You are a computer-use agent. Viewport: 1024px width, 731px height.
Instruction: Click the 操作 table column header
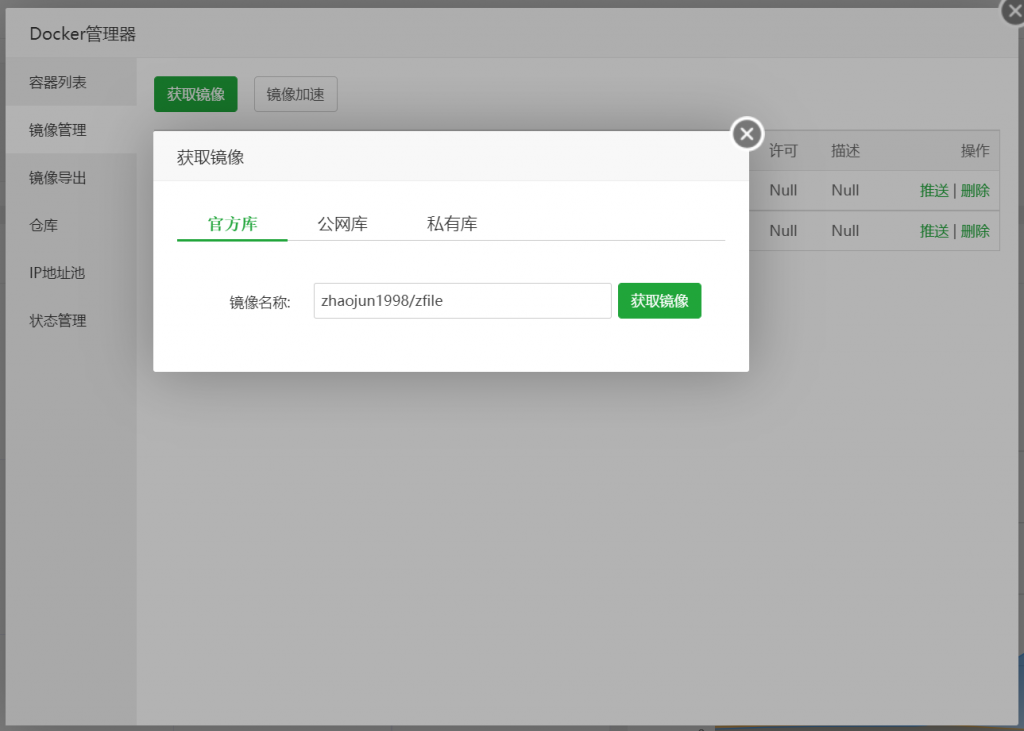click(x=975, y=150)
